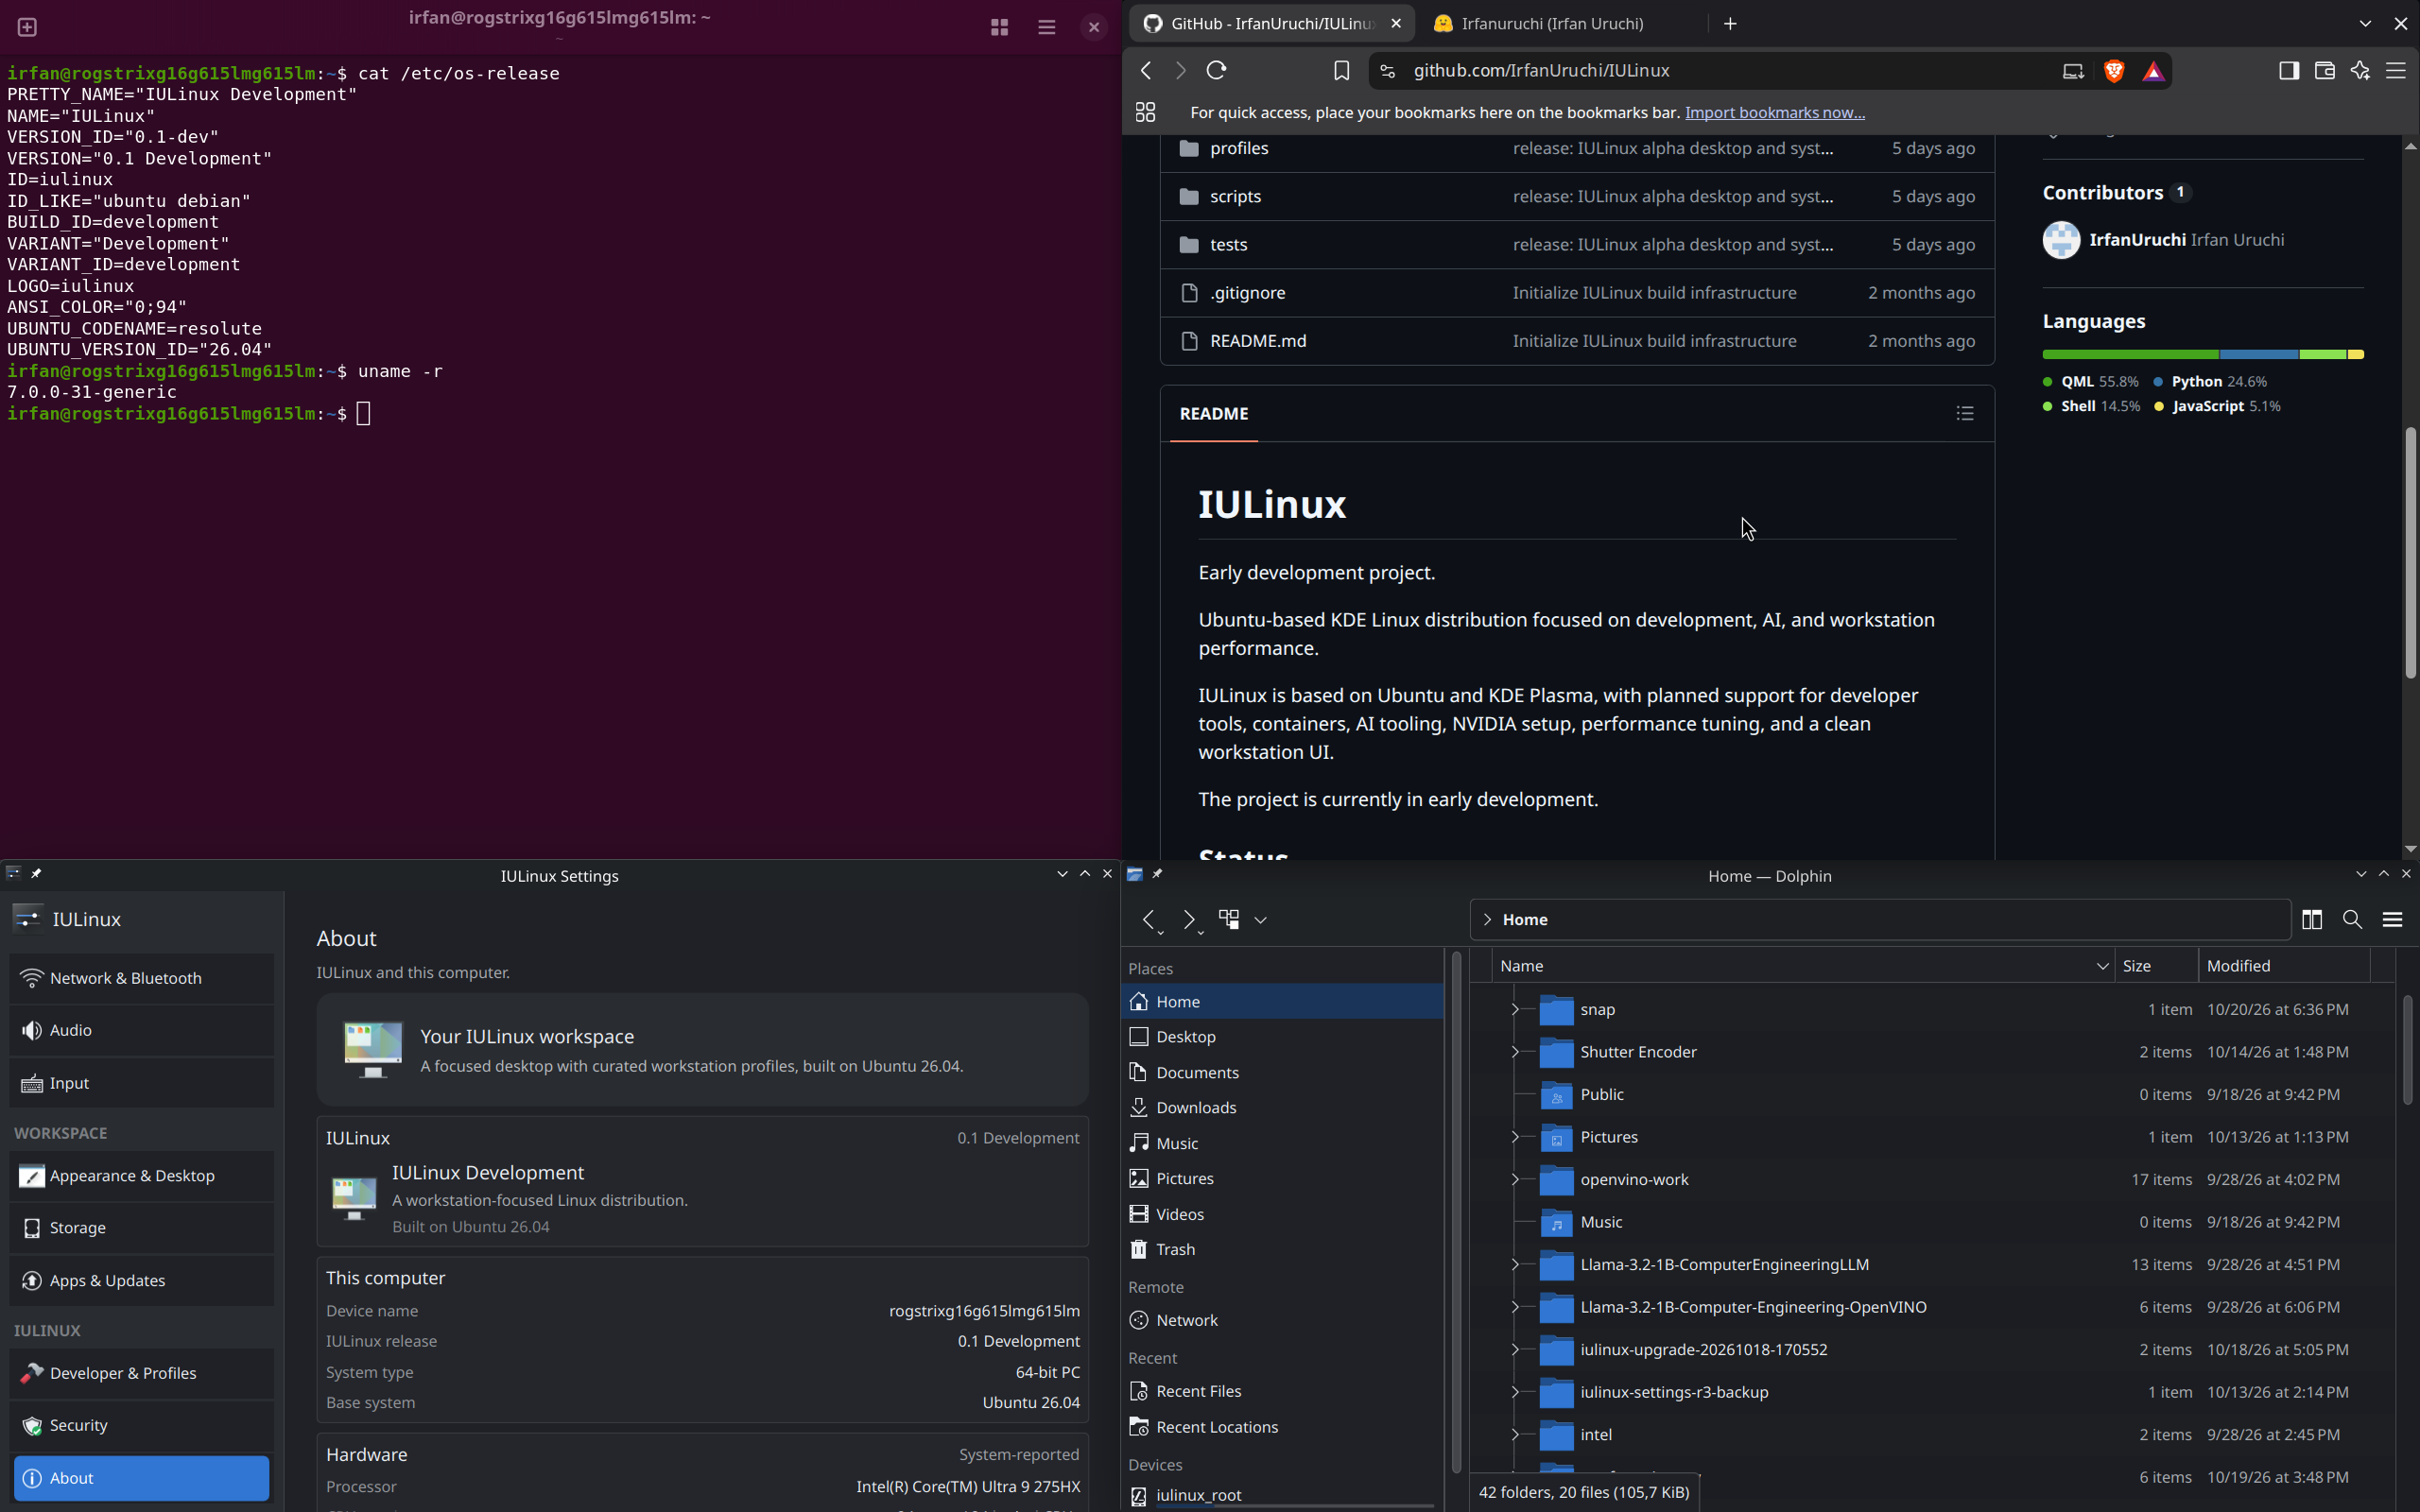Select the README tab
This screenshot has width=2420, height=1512.
(1214, 413)
